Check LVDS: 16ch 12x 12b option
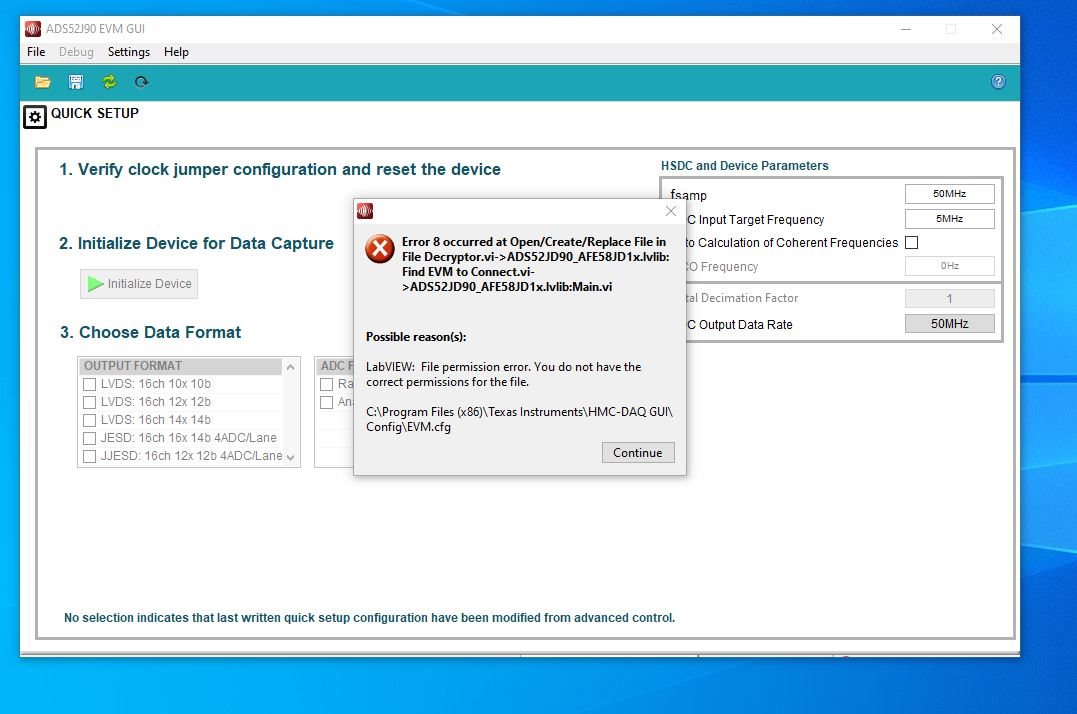 (89, 402)
